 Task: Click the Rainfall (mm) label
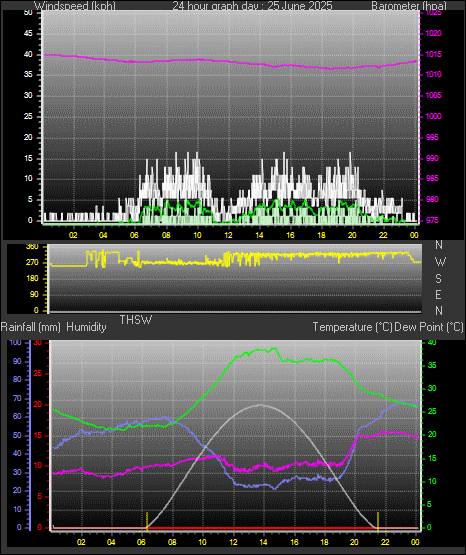[31, 327]
